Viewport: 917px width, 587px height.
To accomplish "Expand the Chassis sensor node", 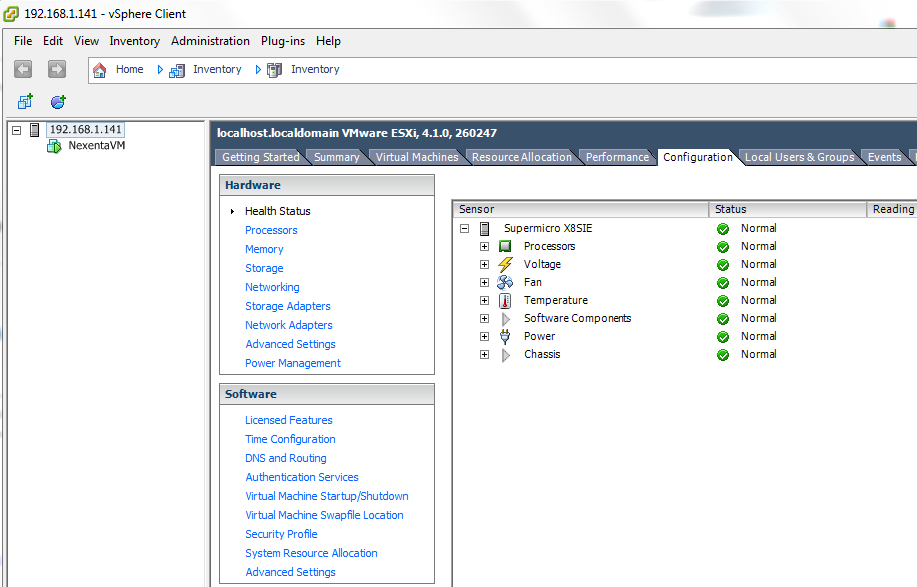I will [484, 355].
